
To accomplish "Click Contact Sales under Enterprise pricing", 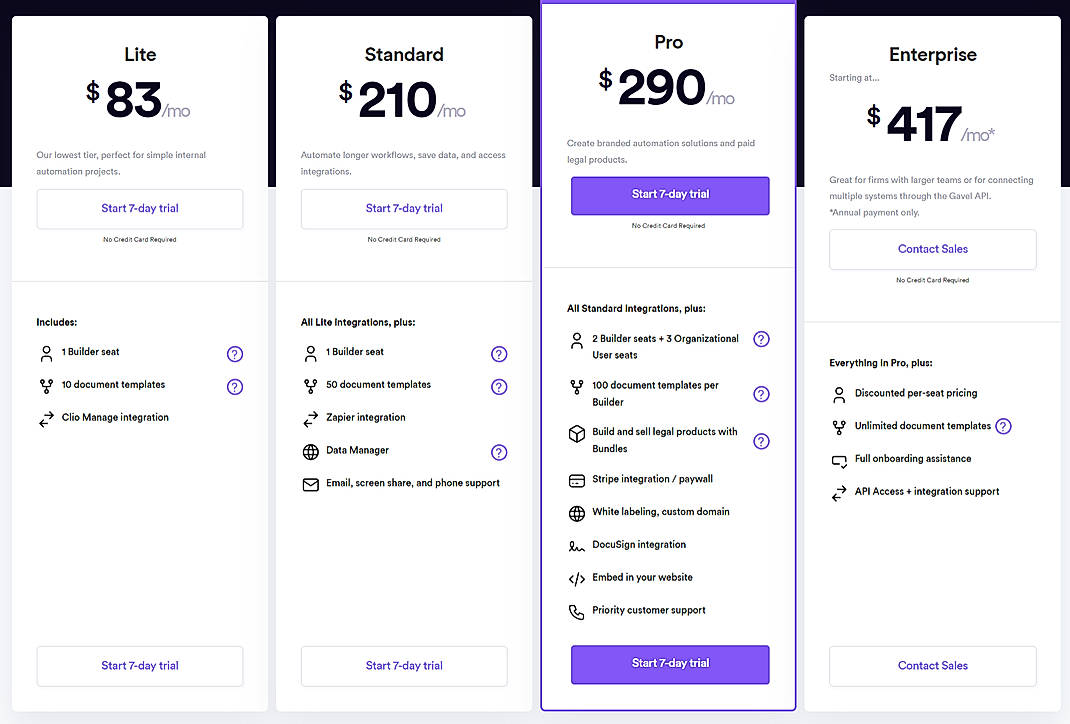I will [x=932, y=249].
